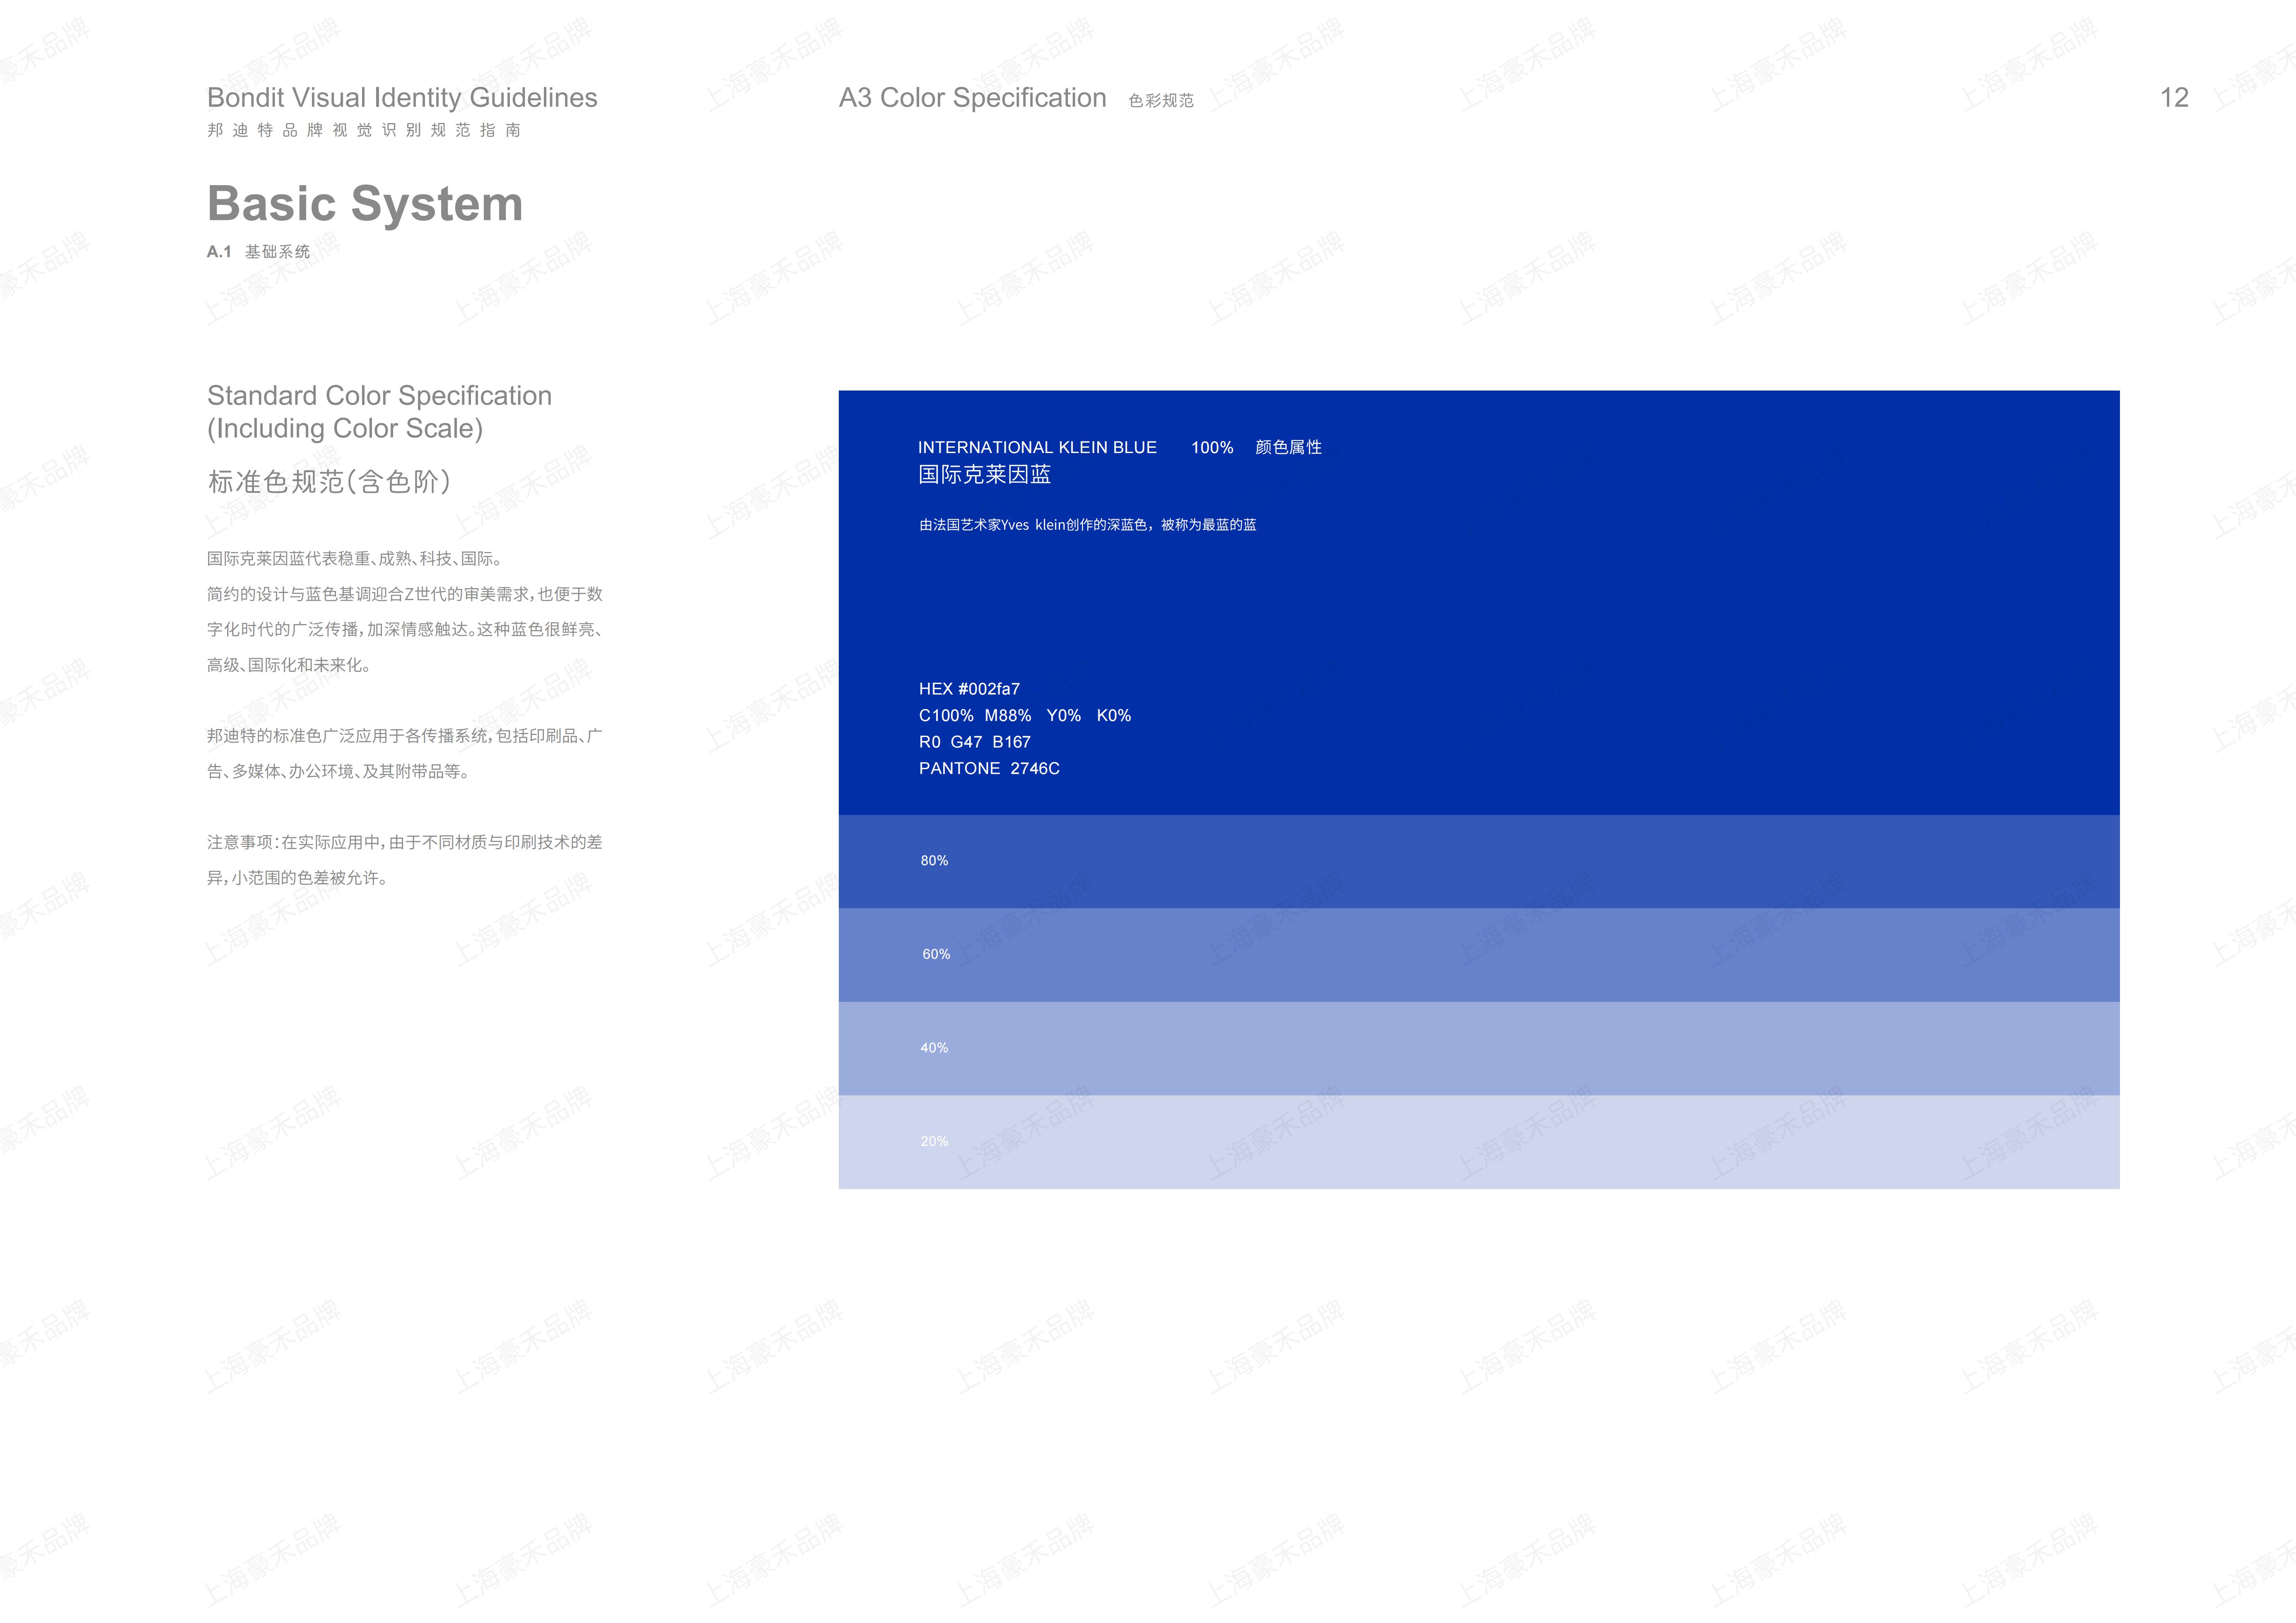This screenshot has height=1623, width=2296.
Task: Click the '色彩规范' header subtitle
Action: click(1161, 101)
